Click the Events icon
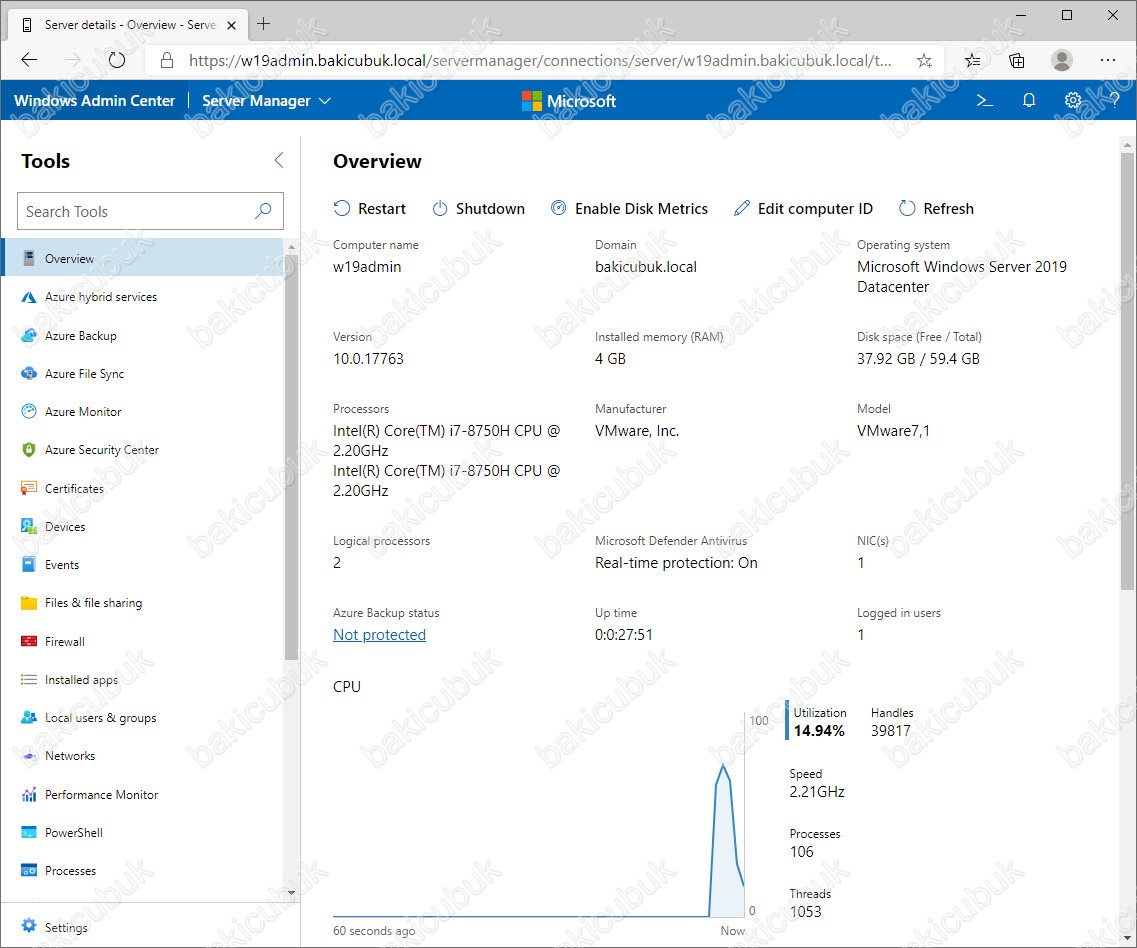Viewport: 1137px width, 948px height. click(29, 564)
